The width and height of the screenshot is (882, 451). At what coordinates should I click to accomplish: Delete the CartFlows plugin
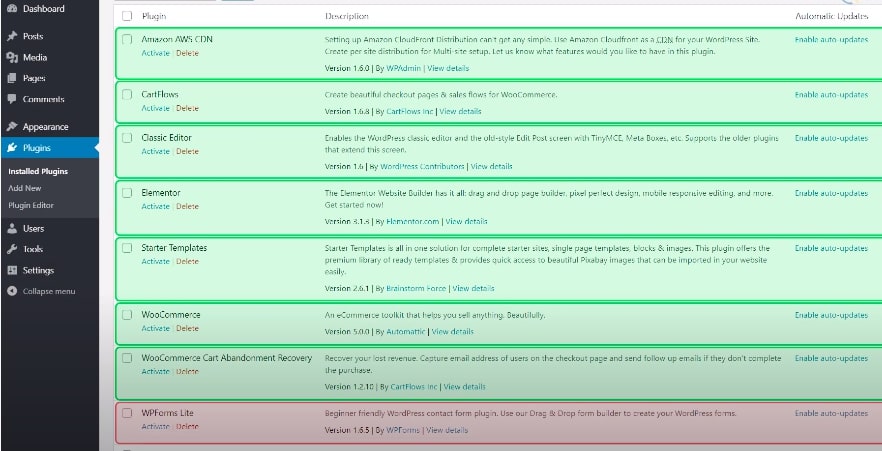pyautogui.click(x=187, y=109)
